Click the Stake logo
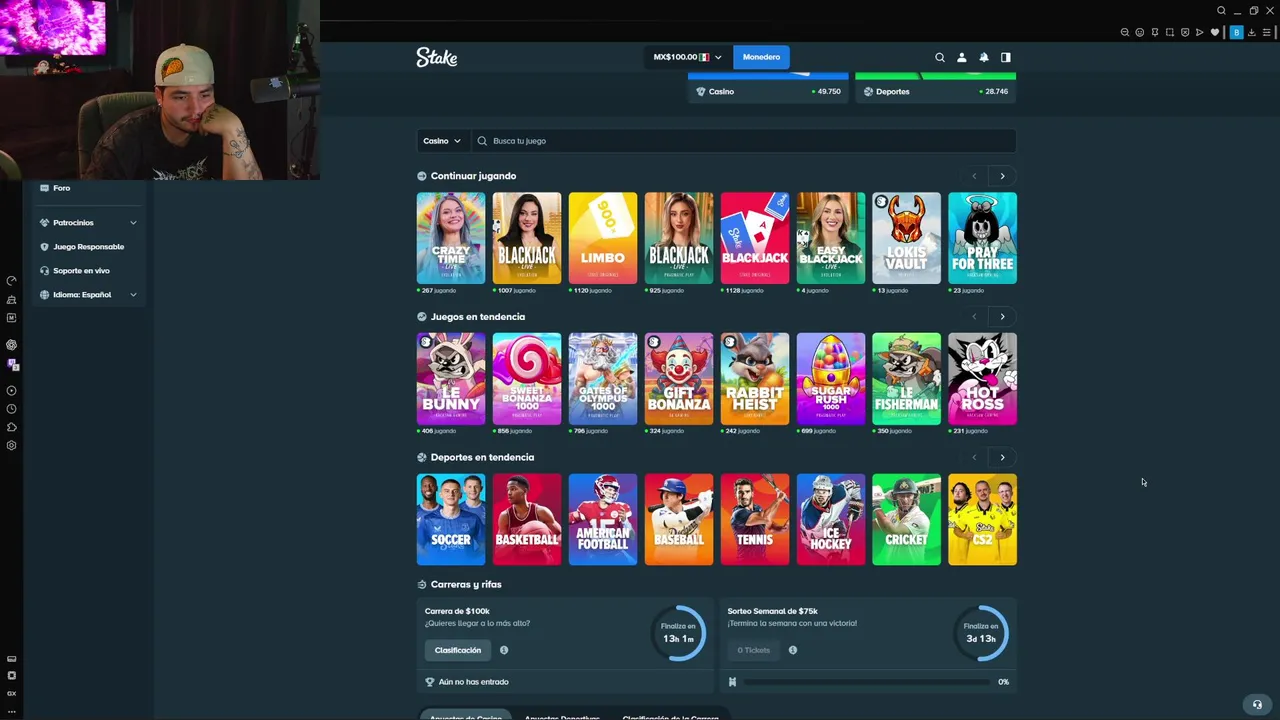This screenshot has height=720, width=1280. point(437,57)
